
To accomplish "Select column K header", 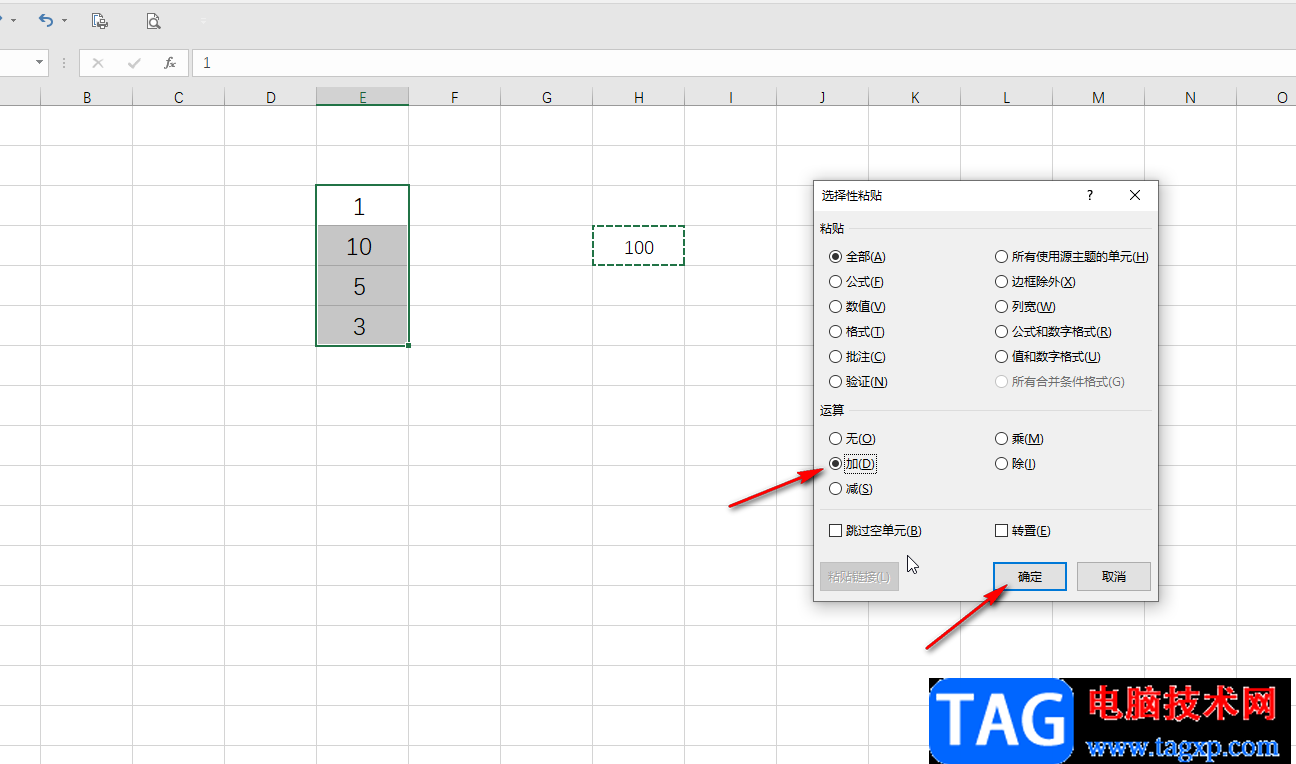I will [915, 97].
